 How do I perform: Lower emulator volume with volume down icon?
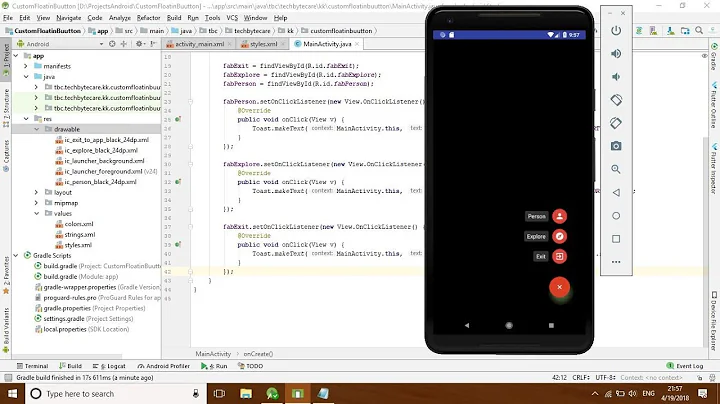click(x=616, y=77)
